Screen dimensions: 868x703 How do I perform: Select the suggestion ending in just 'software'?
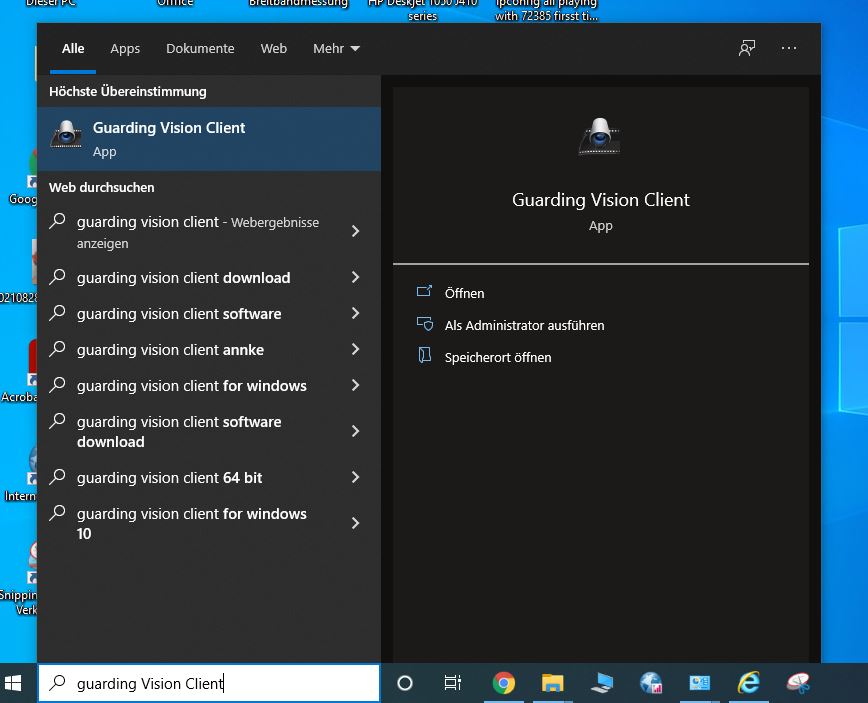(x=209, y=313)
